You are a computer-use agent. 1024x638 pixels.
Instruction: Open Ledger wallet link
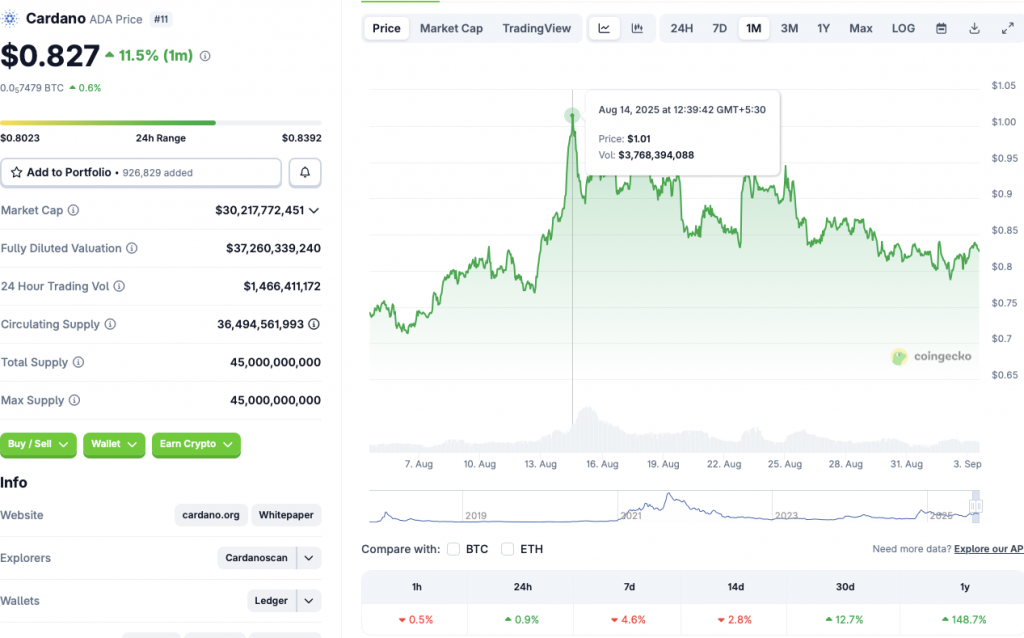(x=271, y=601)
